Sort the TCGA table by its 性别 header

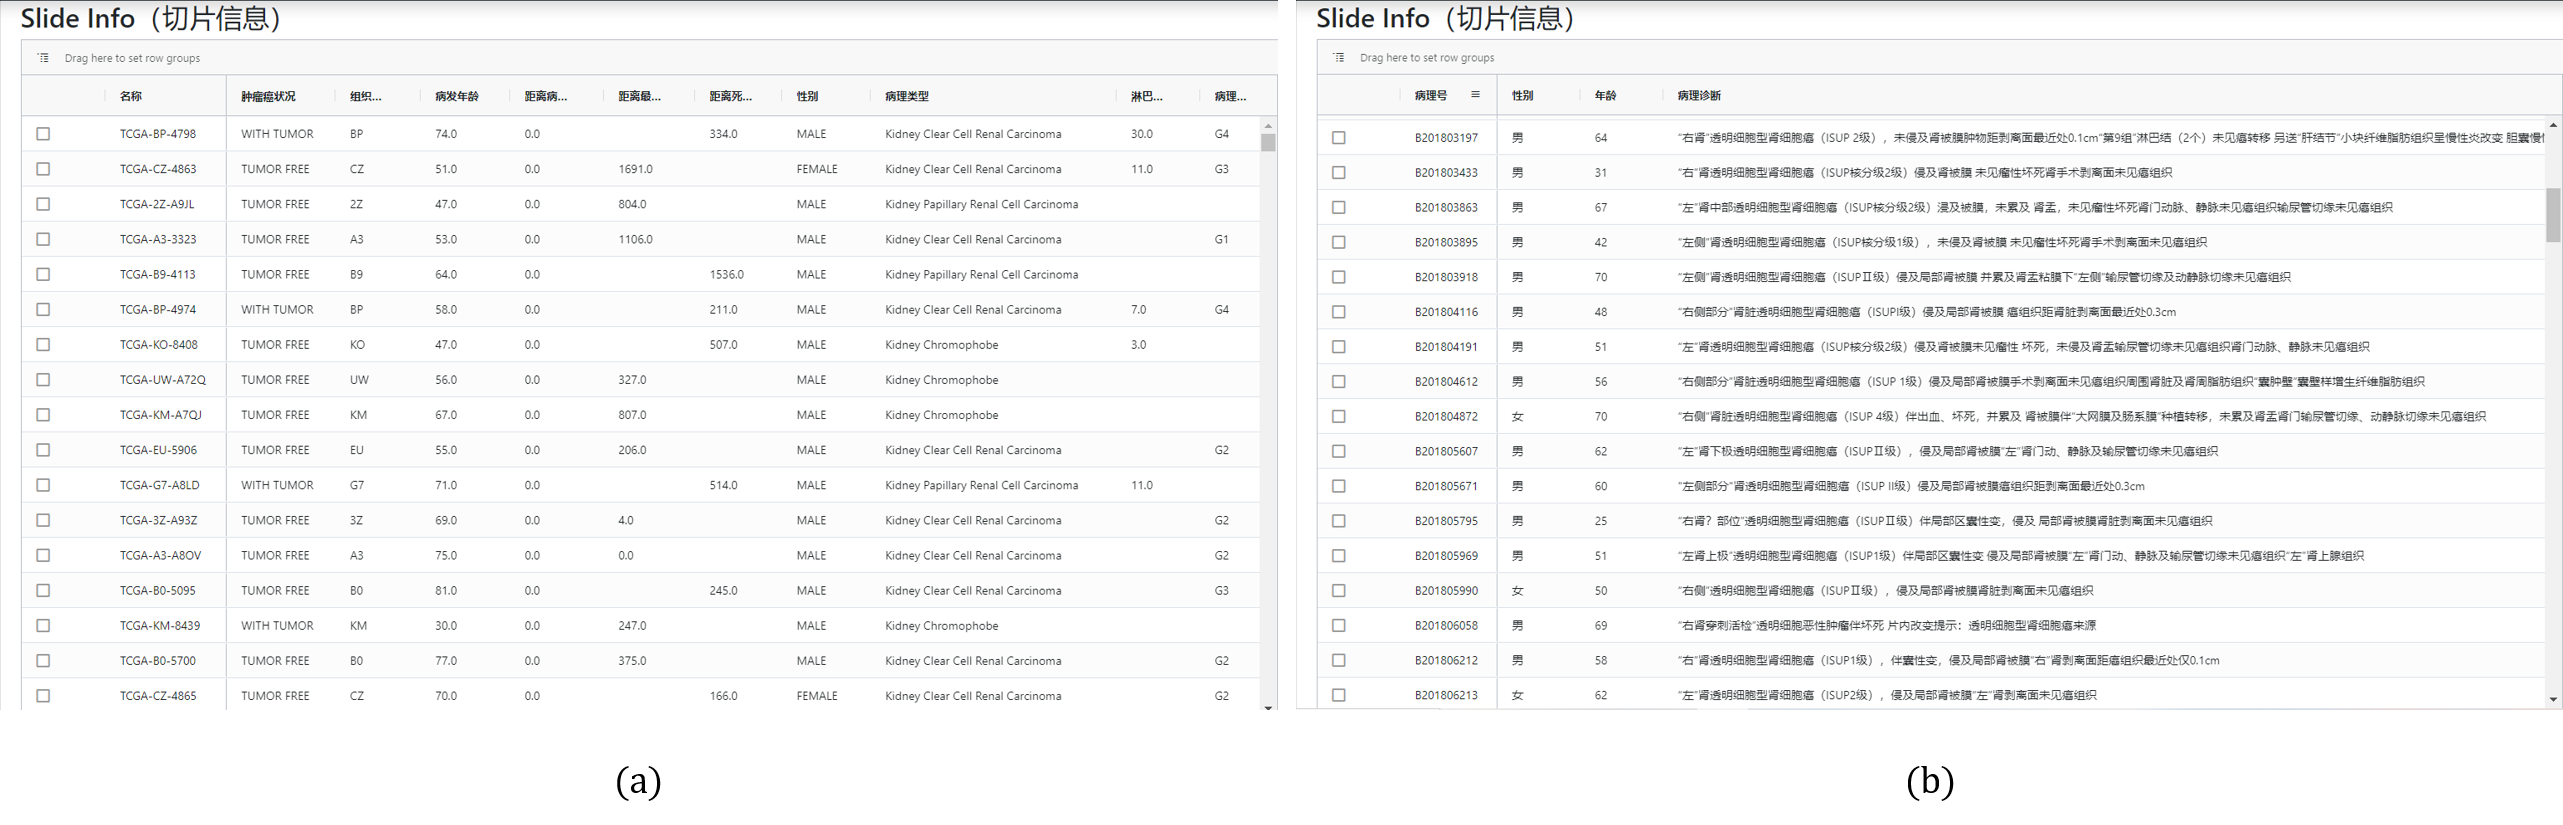tap(807, 96)
